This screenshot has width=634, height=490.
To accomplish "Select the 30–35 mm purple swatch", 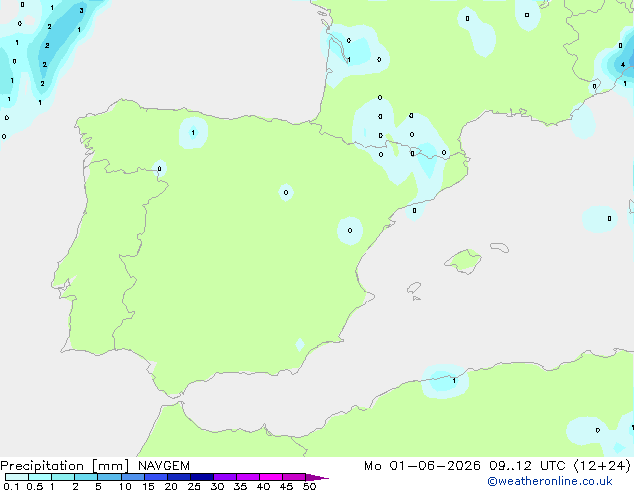I will [x=224, y=477].
